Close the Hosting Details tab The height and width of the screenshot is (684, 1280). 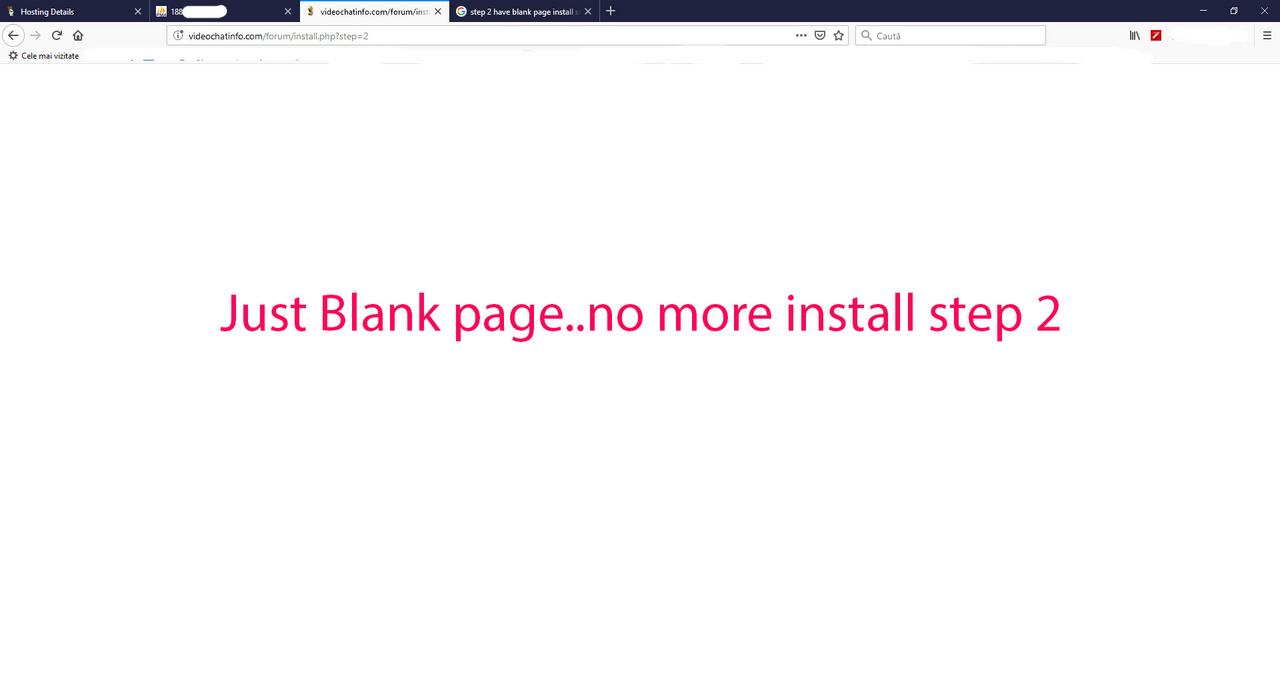coord(138,12)
